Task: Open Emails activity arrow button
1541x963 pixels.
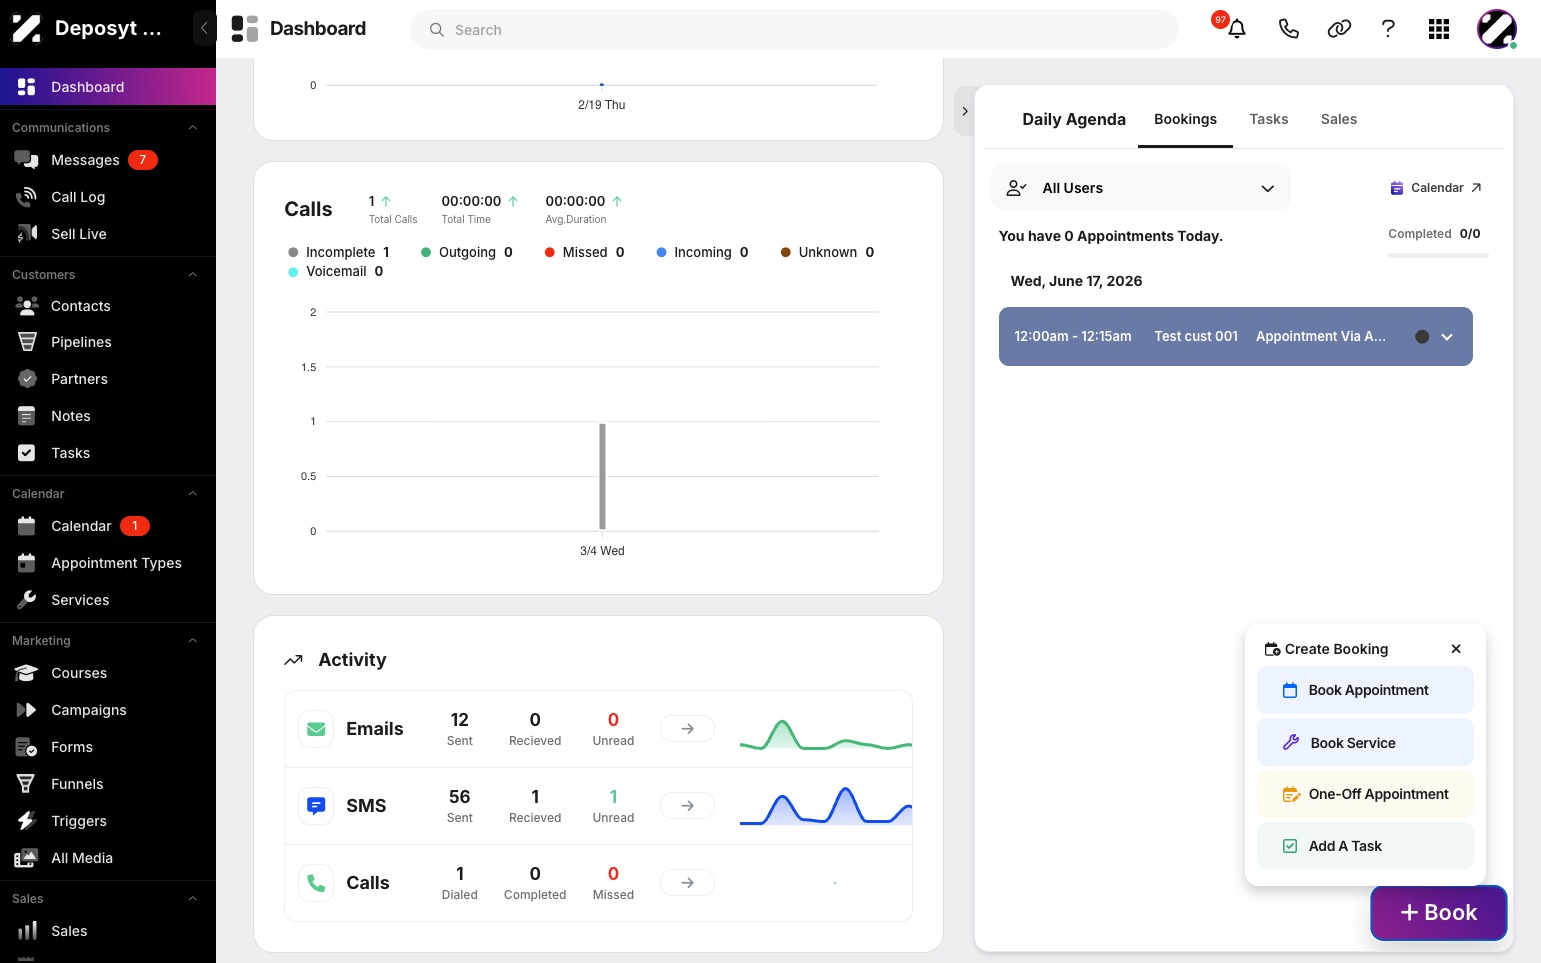Action: tap(687, 729)
